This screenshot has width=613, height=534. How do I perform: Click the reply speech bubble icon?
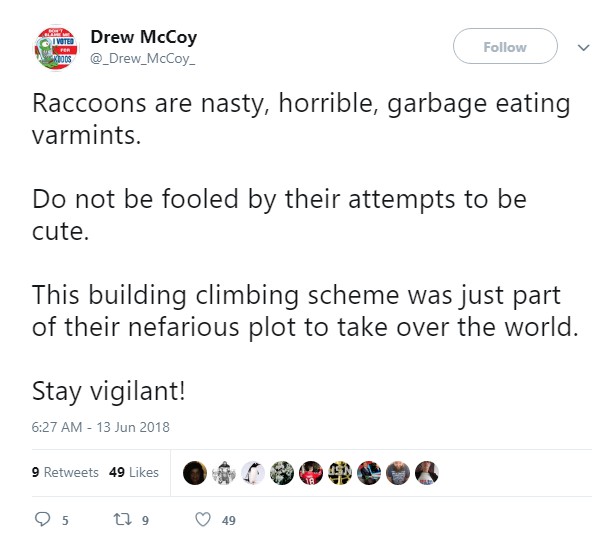pyautogui.click(x=42, y=519)
